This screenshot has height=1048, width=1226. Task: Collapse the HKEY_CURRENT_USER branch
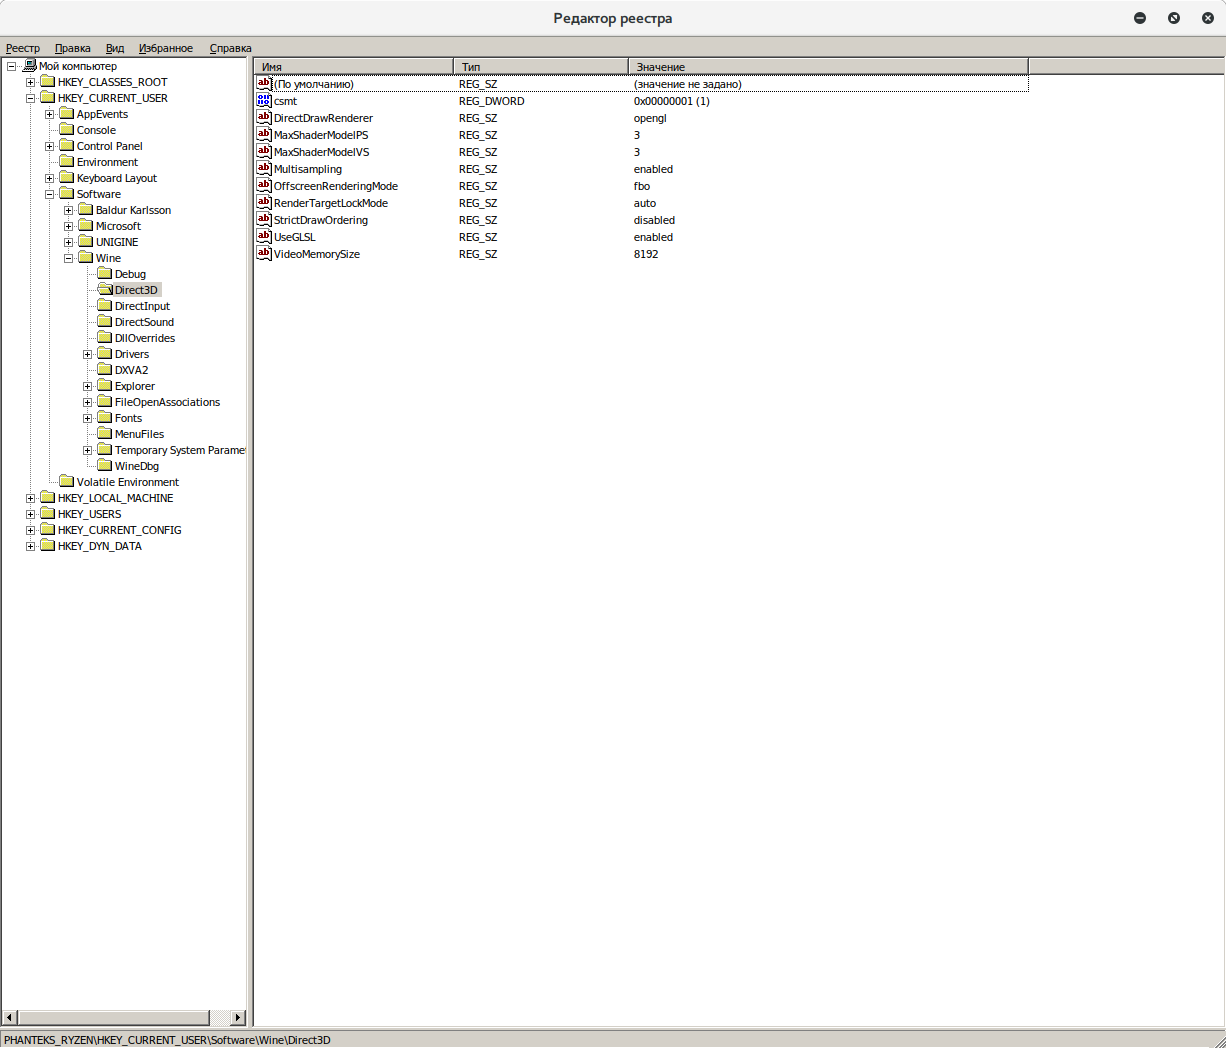[31, 98]
